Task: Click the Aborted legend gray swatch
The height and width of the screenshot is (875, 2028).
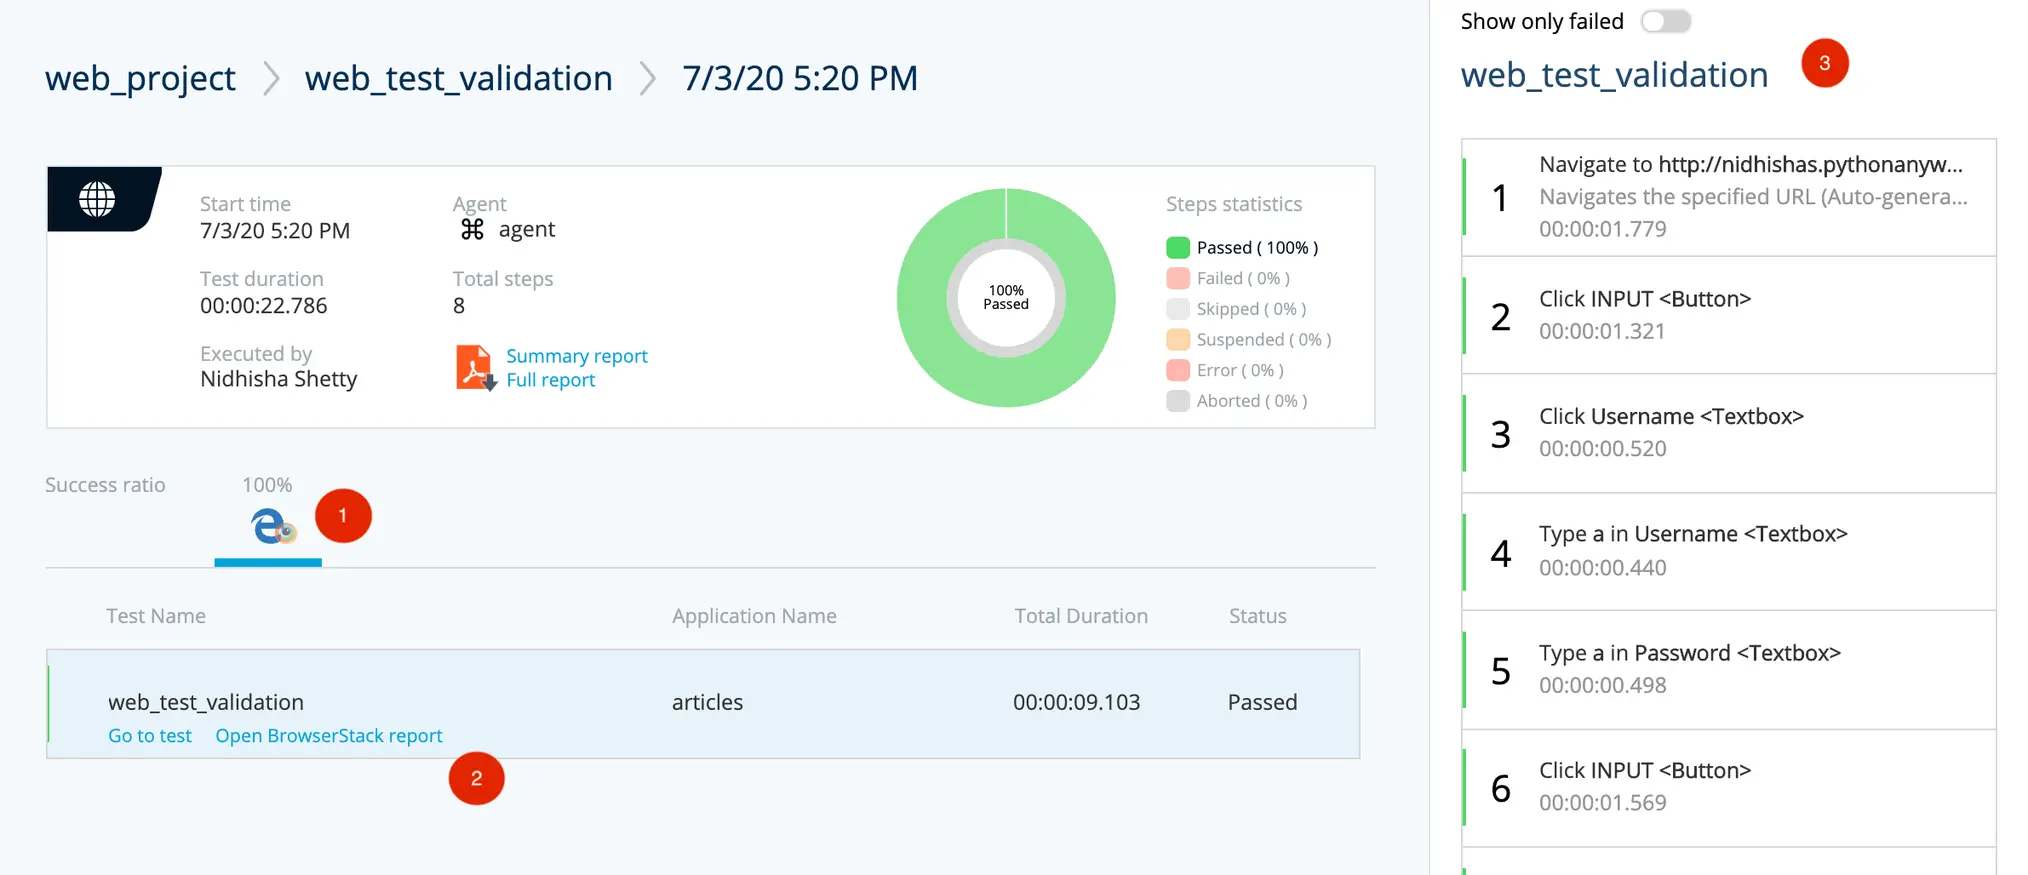Action: pos(1178,401)
